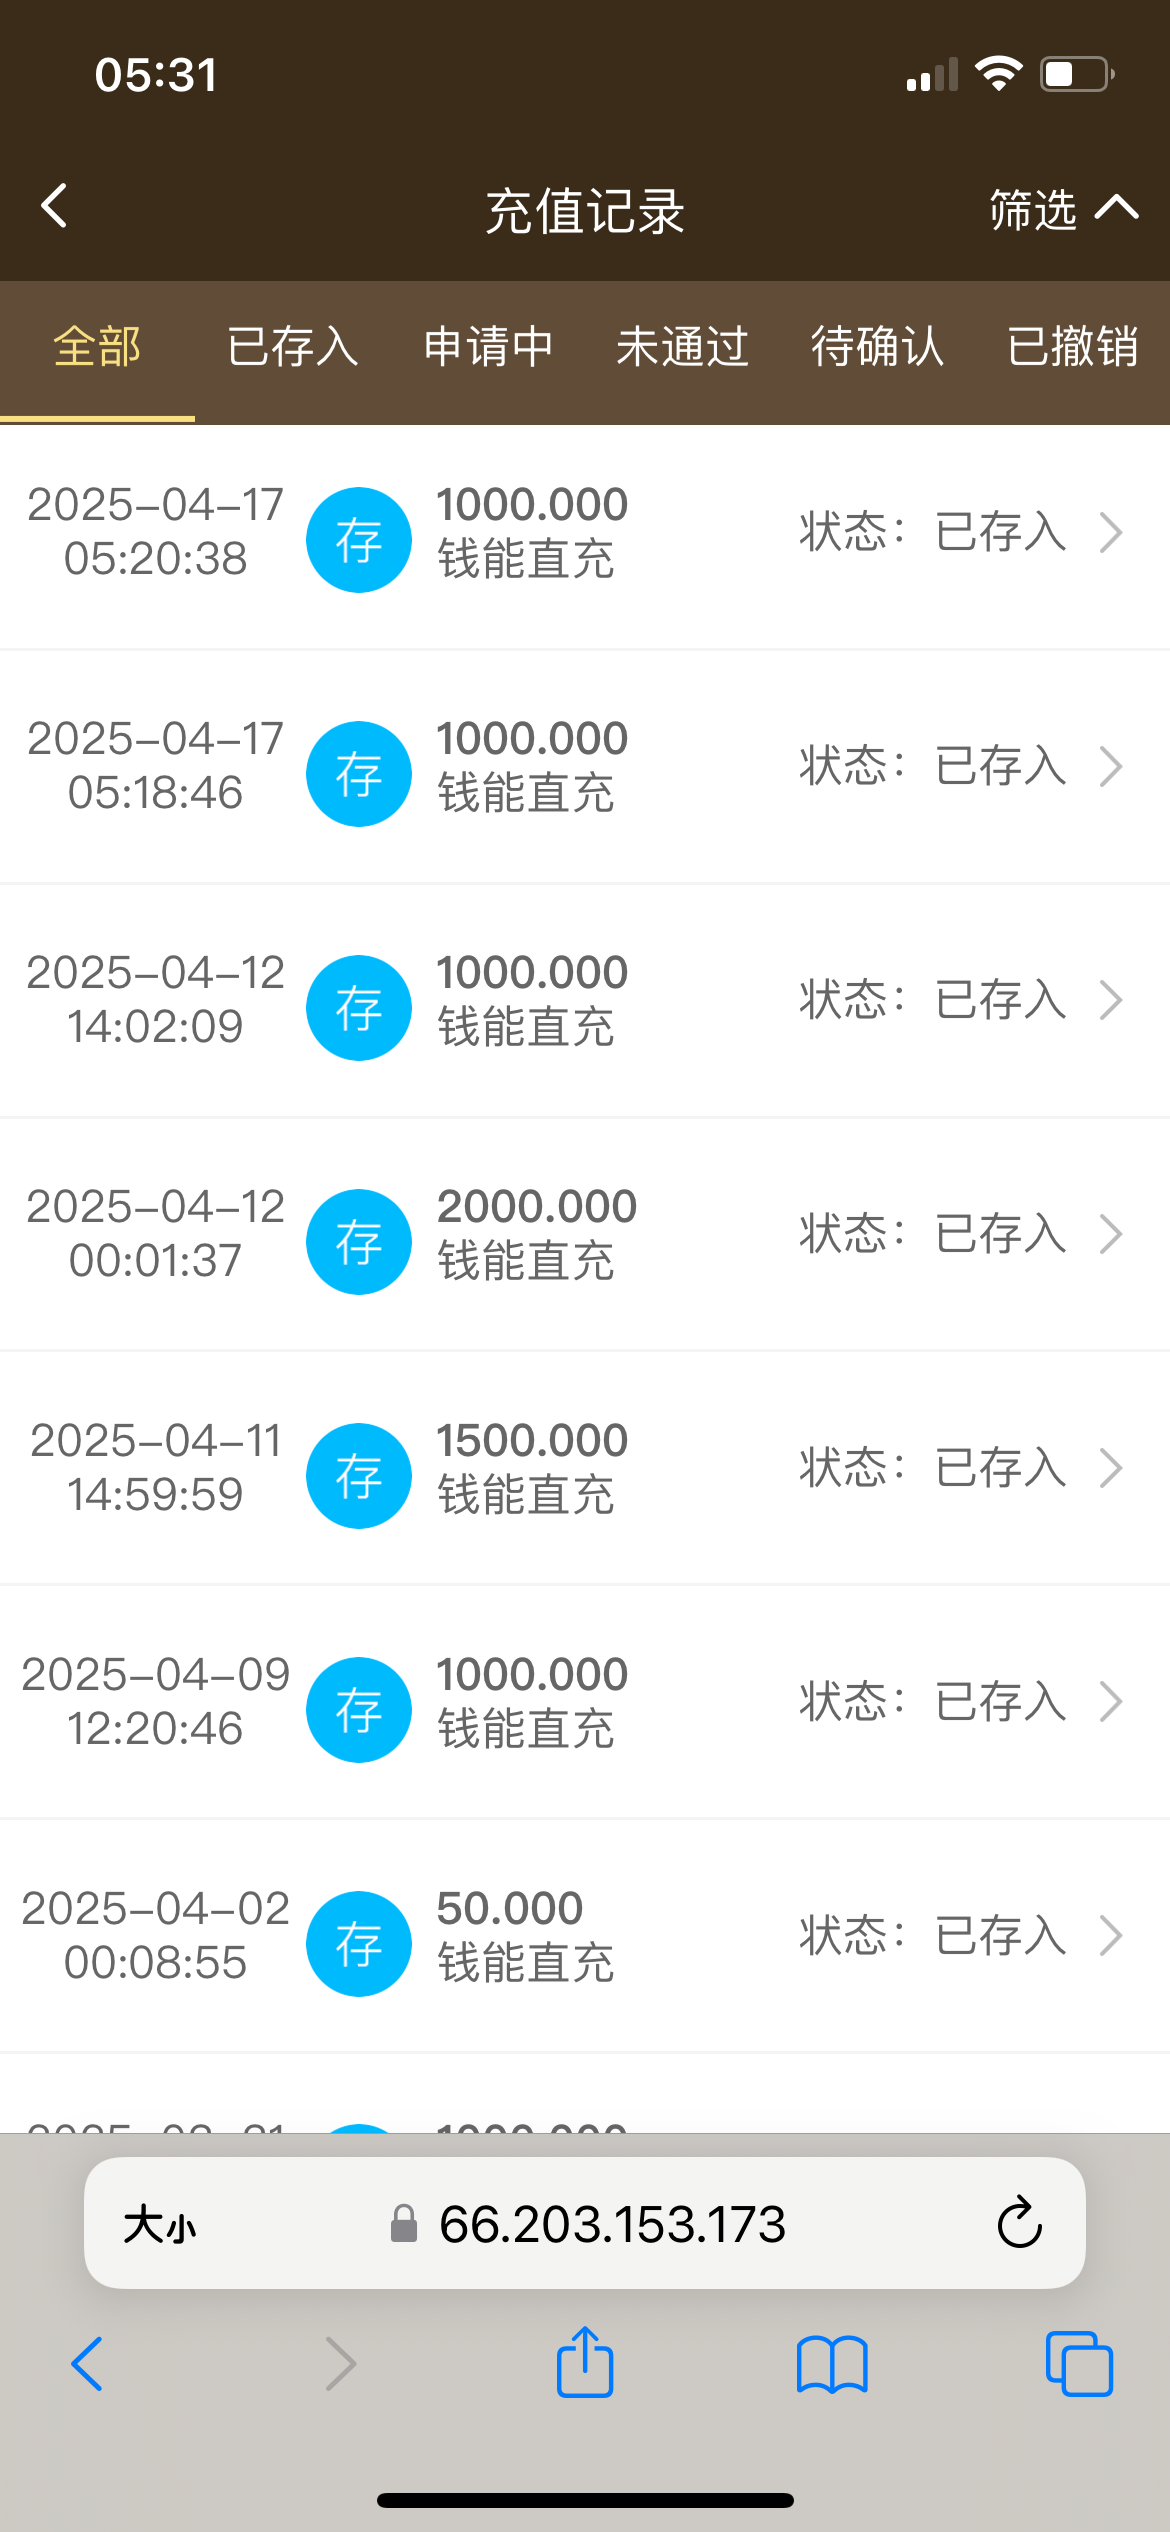Tap the blue 存 icon for 2000.000 deposit
The height and width of the screenshot is (2532, 1170).
click(358, 1242)
